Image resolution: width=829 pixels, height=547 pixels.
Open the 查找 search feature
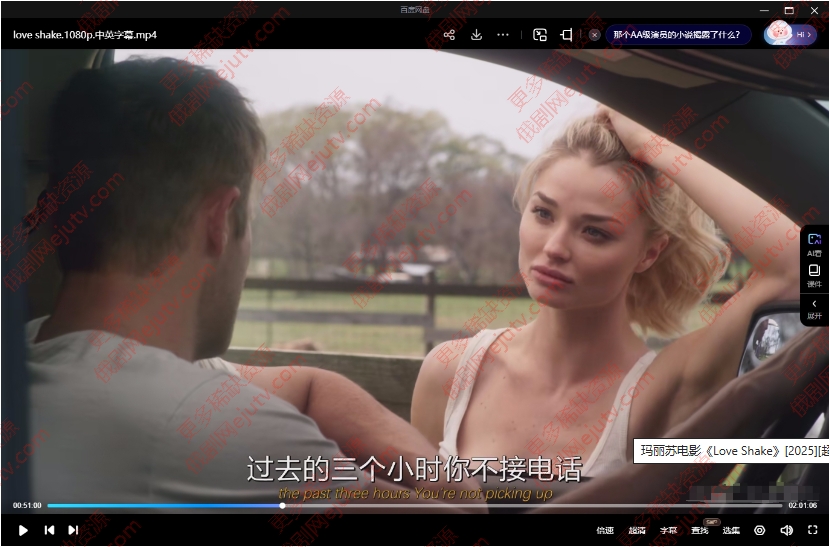(x=699, y=531)
